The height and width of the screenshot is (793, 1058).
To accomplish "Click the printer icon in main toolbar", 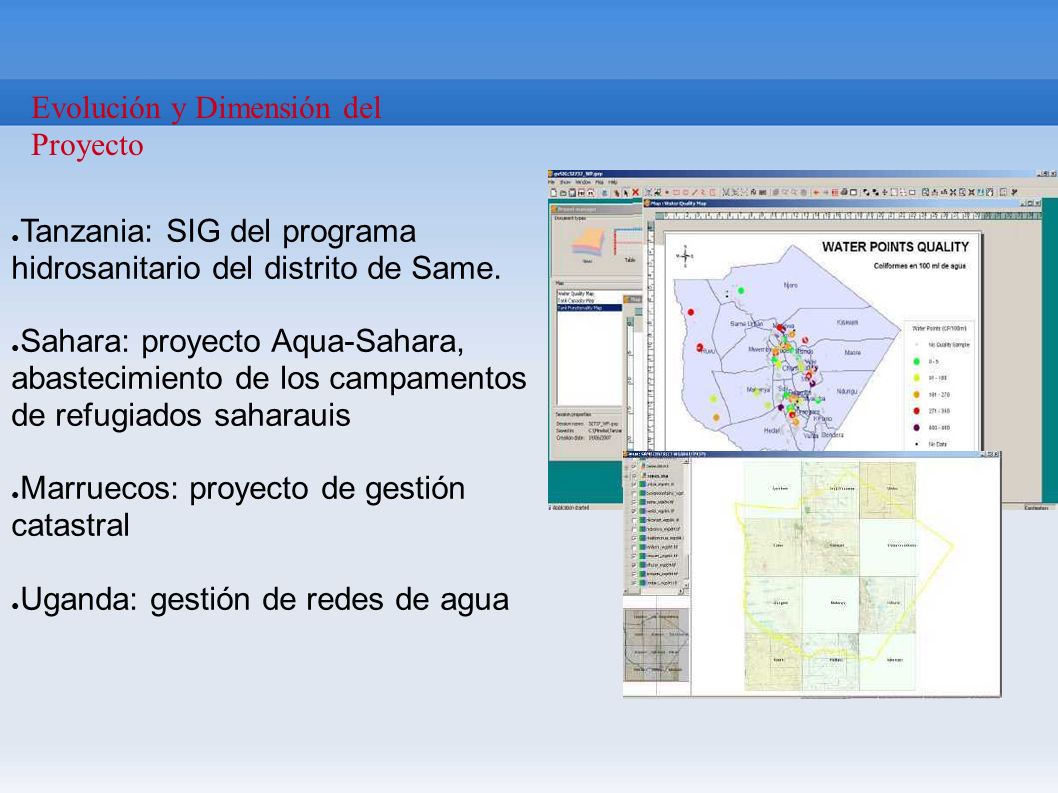I will click(844, 192).
